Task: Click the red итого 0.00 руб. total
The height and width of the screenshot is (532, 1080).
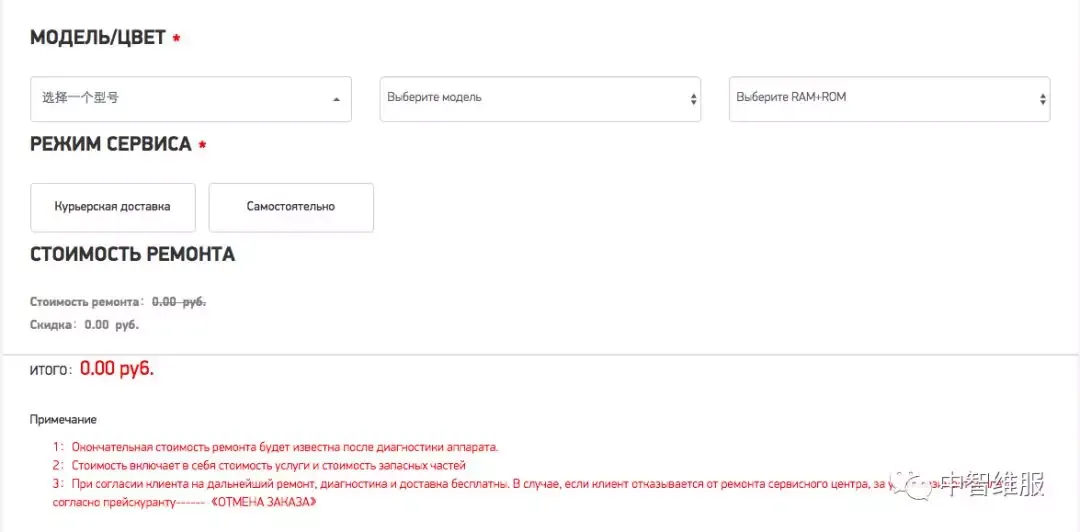Action: click(x=117, y=369)
